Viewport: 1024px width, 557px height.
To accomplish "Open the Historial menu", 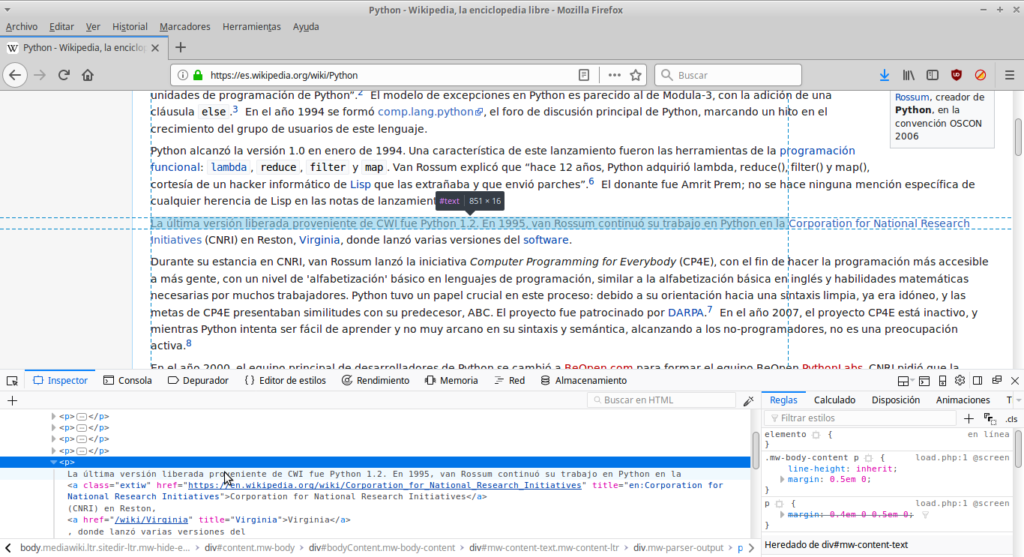I will 130,27.
